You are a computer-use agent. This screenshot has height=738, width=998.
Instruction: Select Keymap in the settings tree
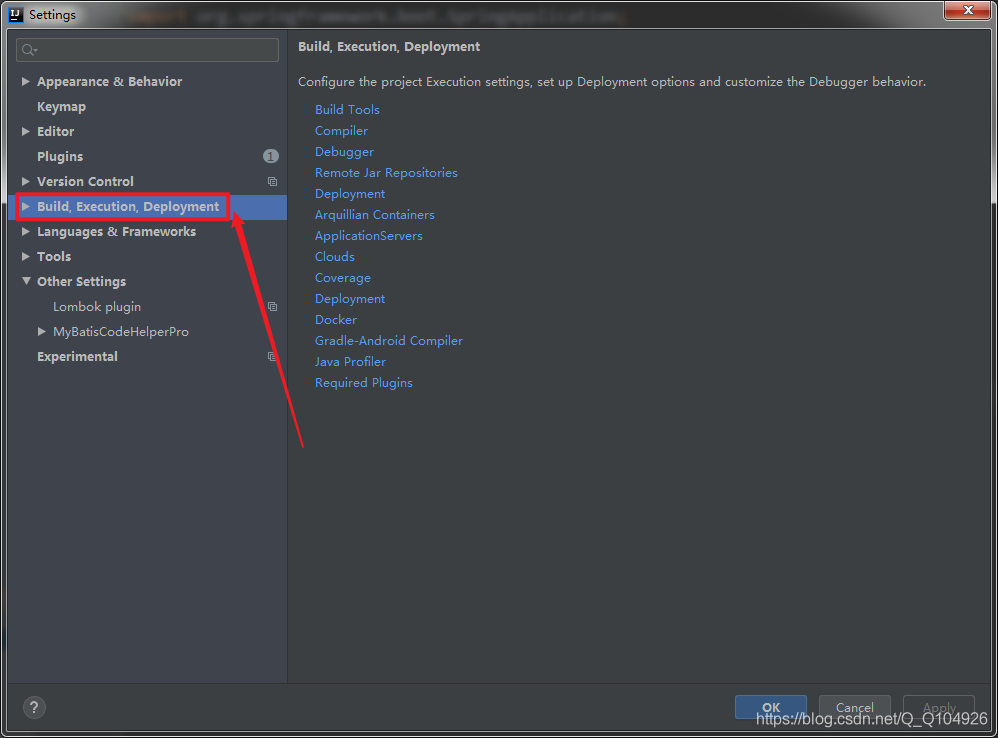click(x=61, y=107)
